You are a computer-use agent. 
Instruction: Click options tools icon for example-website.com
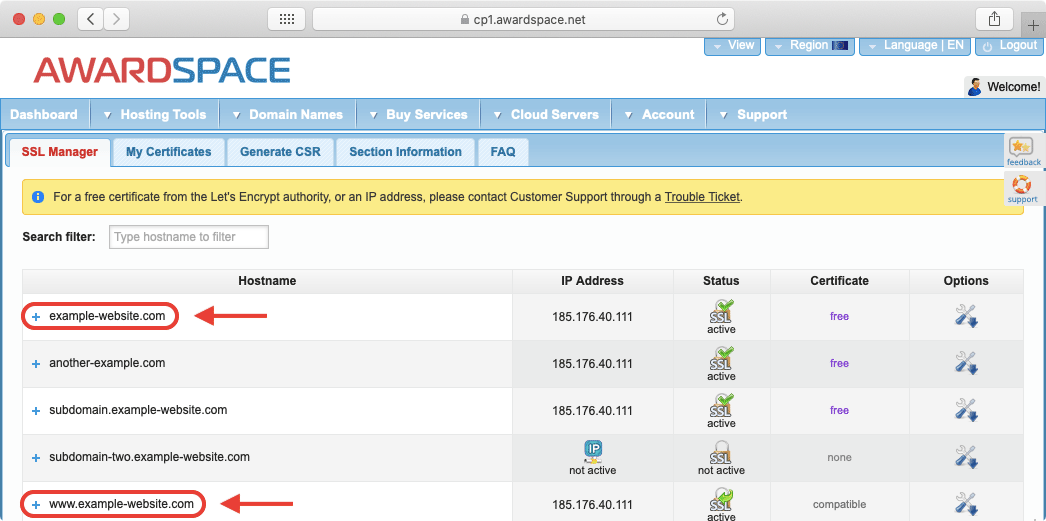(965, 316)
